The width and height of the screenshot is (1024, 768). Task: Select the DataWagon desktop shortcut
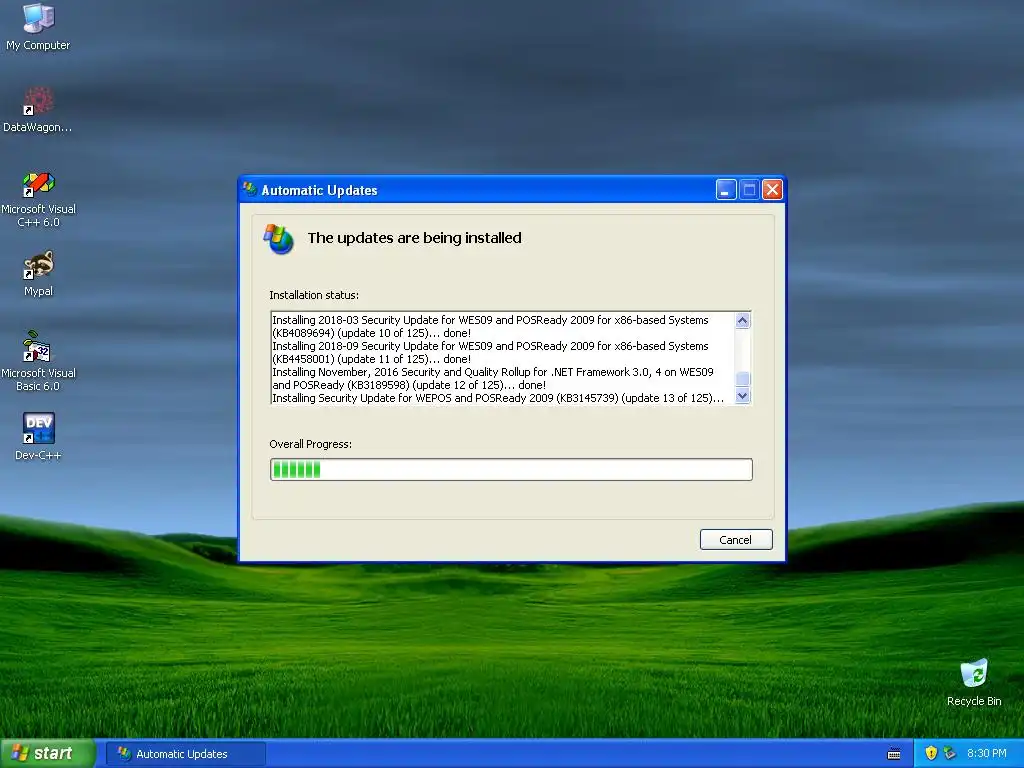tap(38, 109)
